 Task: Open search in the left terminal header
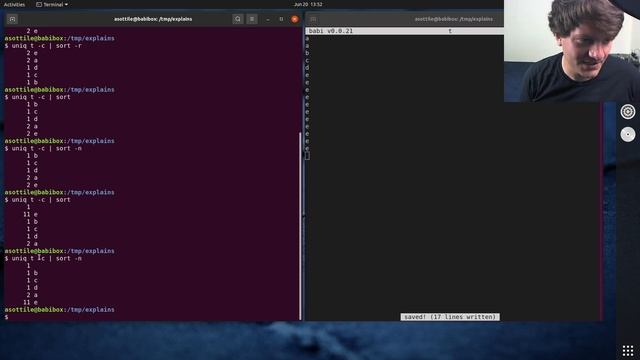pyautogui.click(x=238, y=19)
